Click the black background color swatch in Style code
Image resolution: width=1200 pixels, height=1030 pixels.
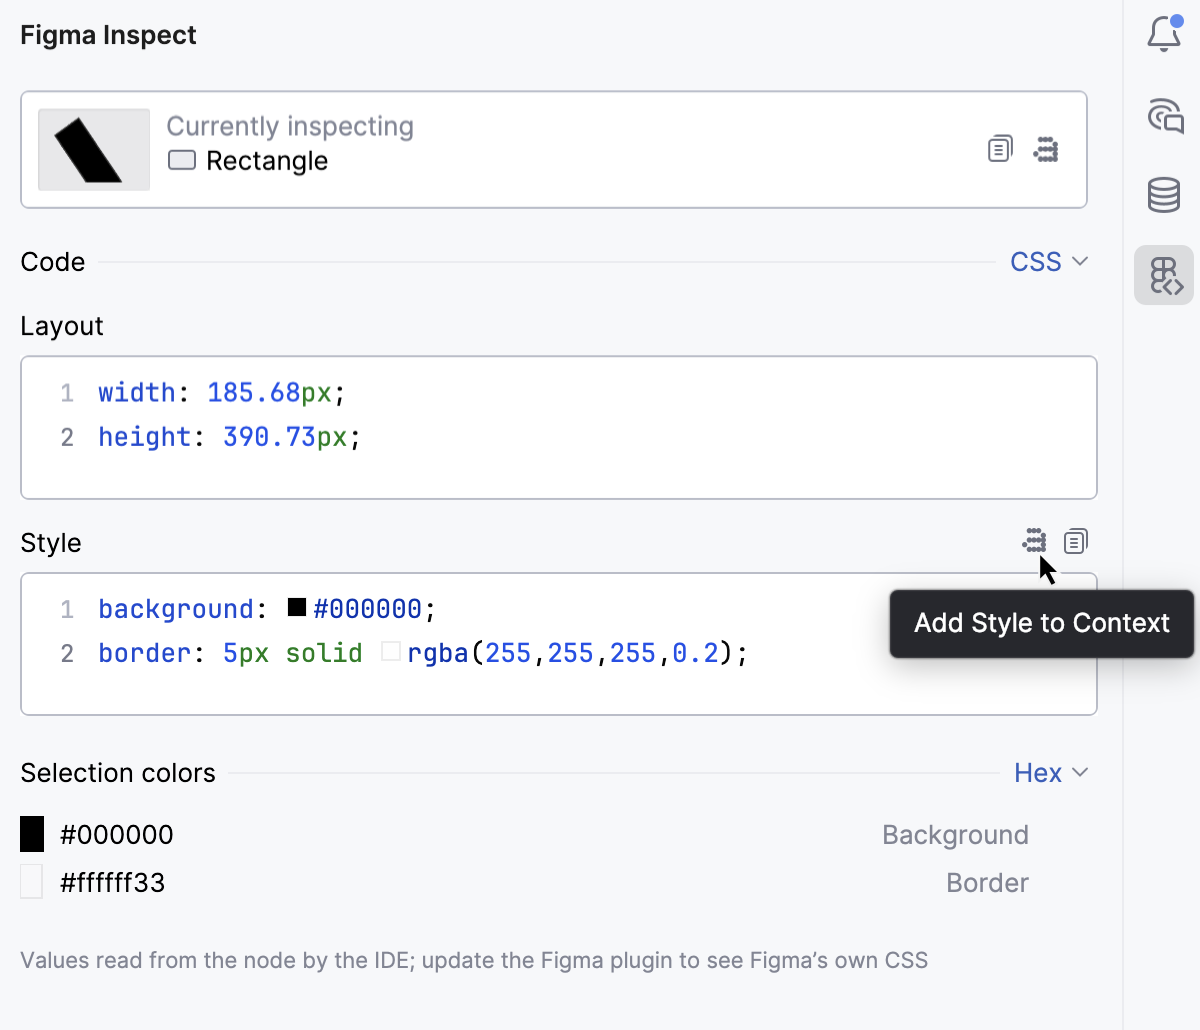[x=297, y=607]
